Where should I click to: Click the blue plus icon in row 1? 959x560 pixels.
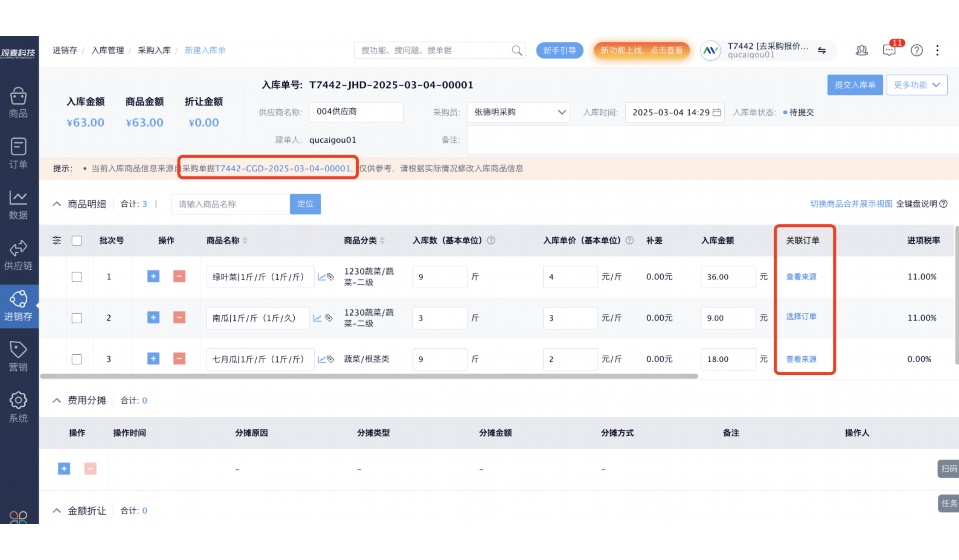153,276
